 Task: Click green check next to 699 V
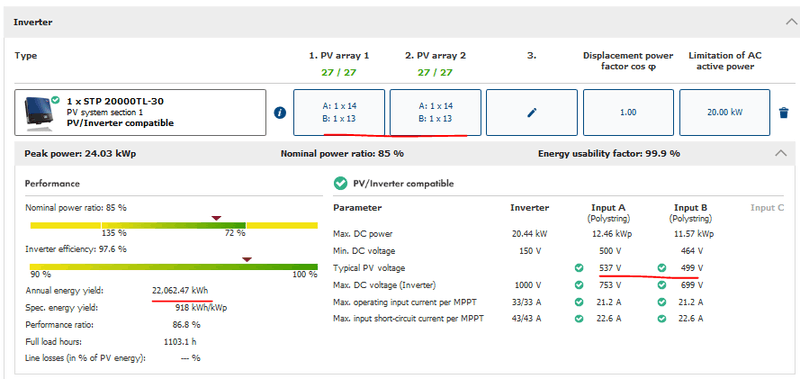(x=662, y=285)
